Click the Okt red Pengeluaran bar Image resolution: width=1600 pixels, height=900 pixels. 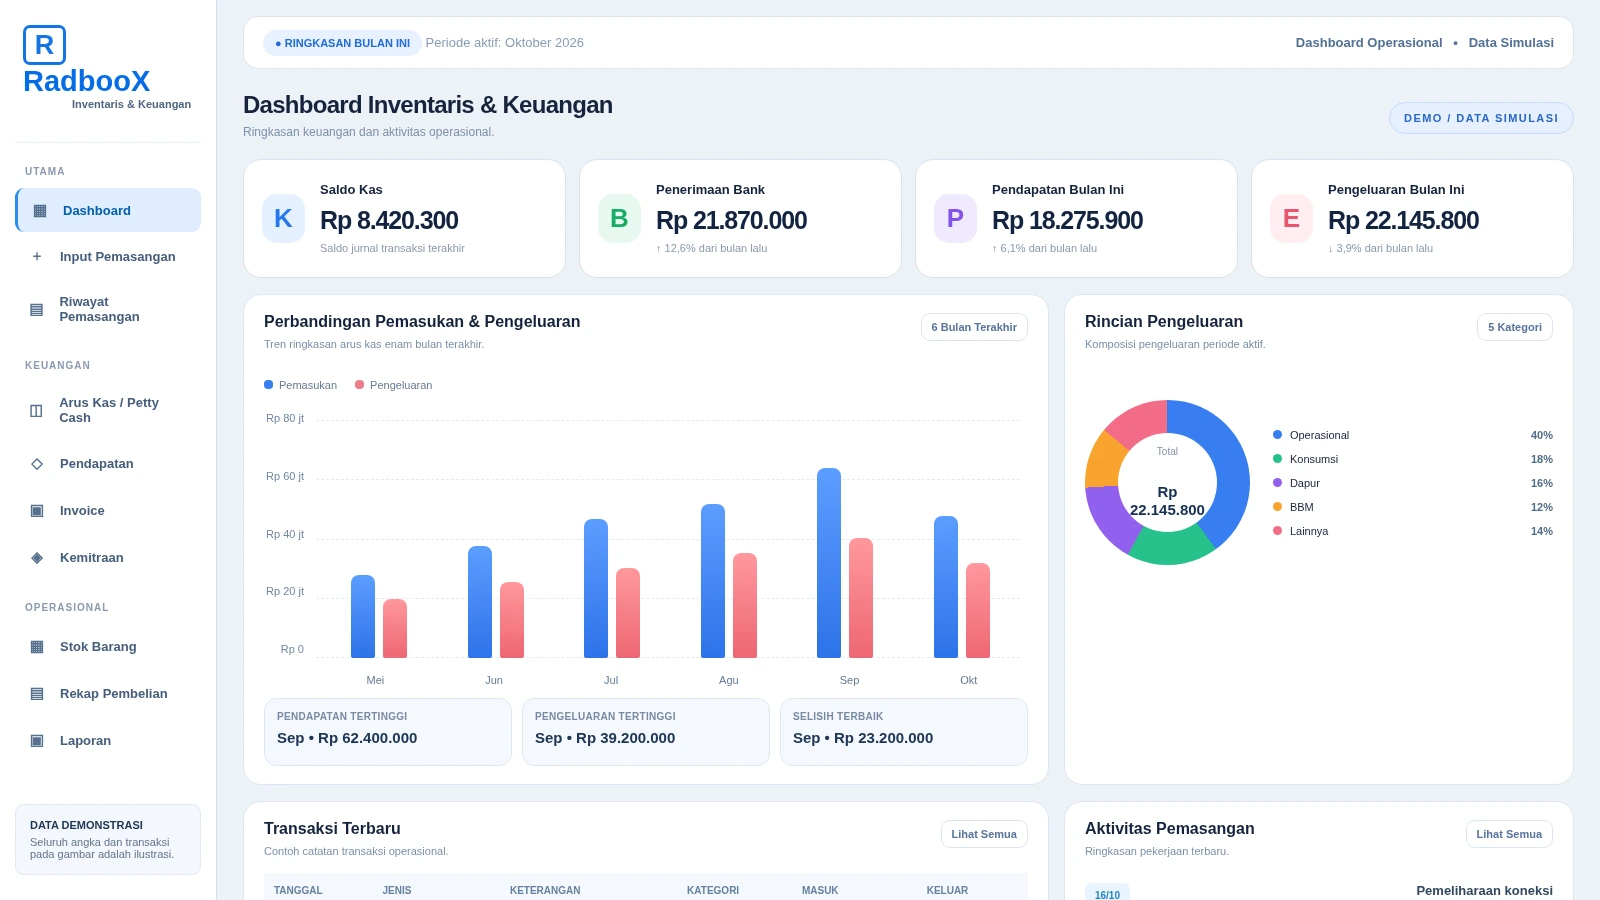point(978,610)
